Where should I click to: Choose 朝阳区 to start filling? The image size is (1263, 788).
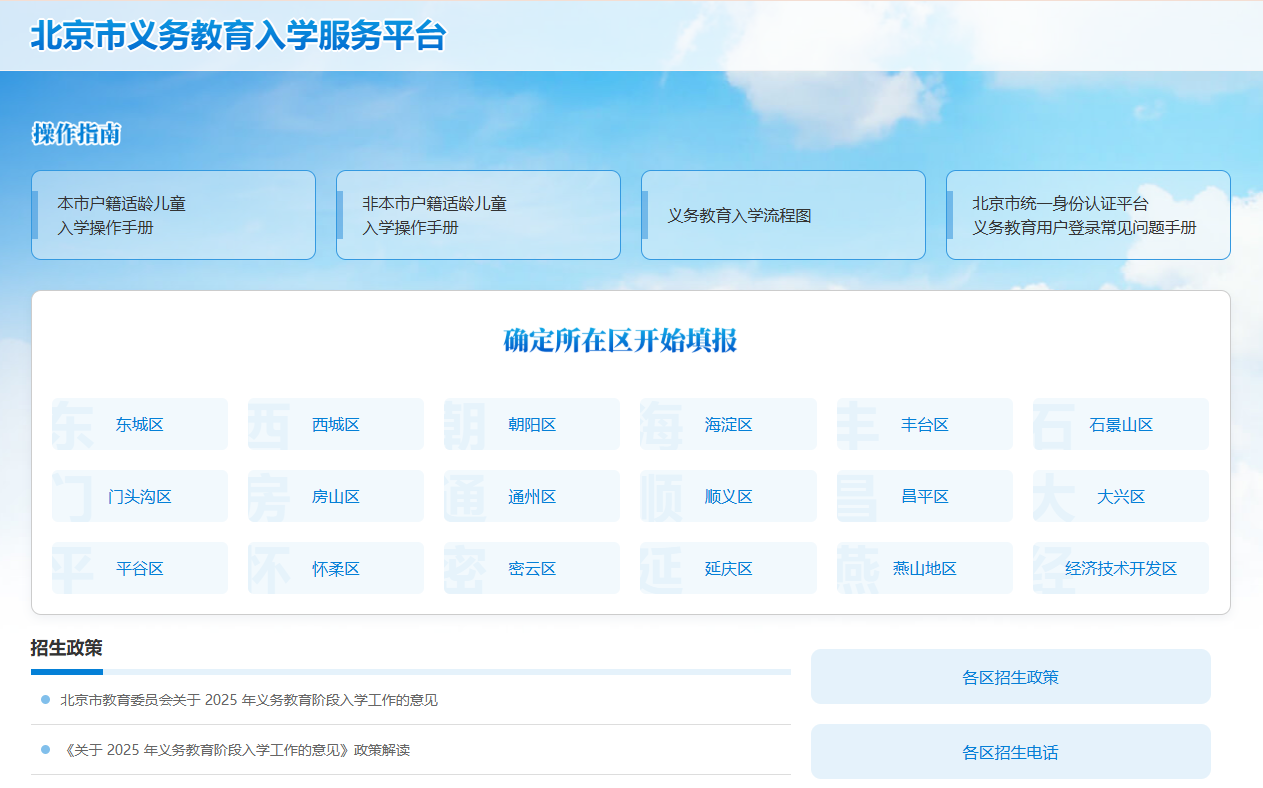(532, 425)
